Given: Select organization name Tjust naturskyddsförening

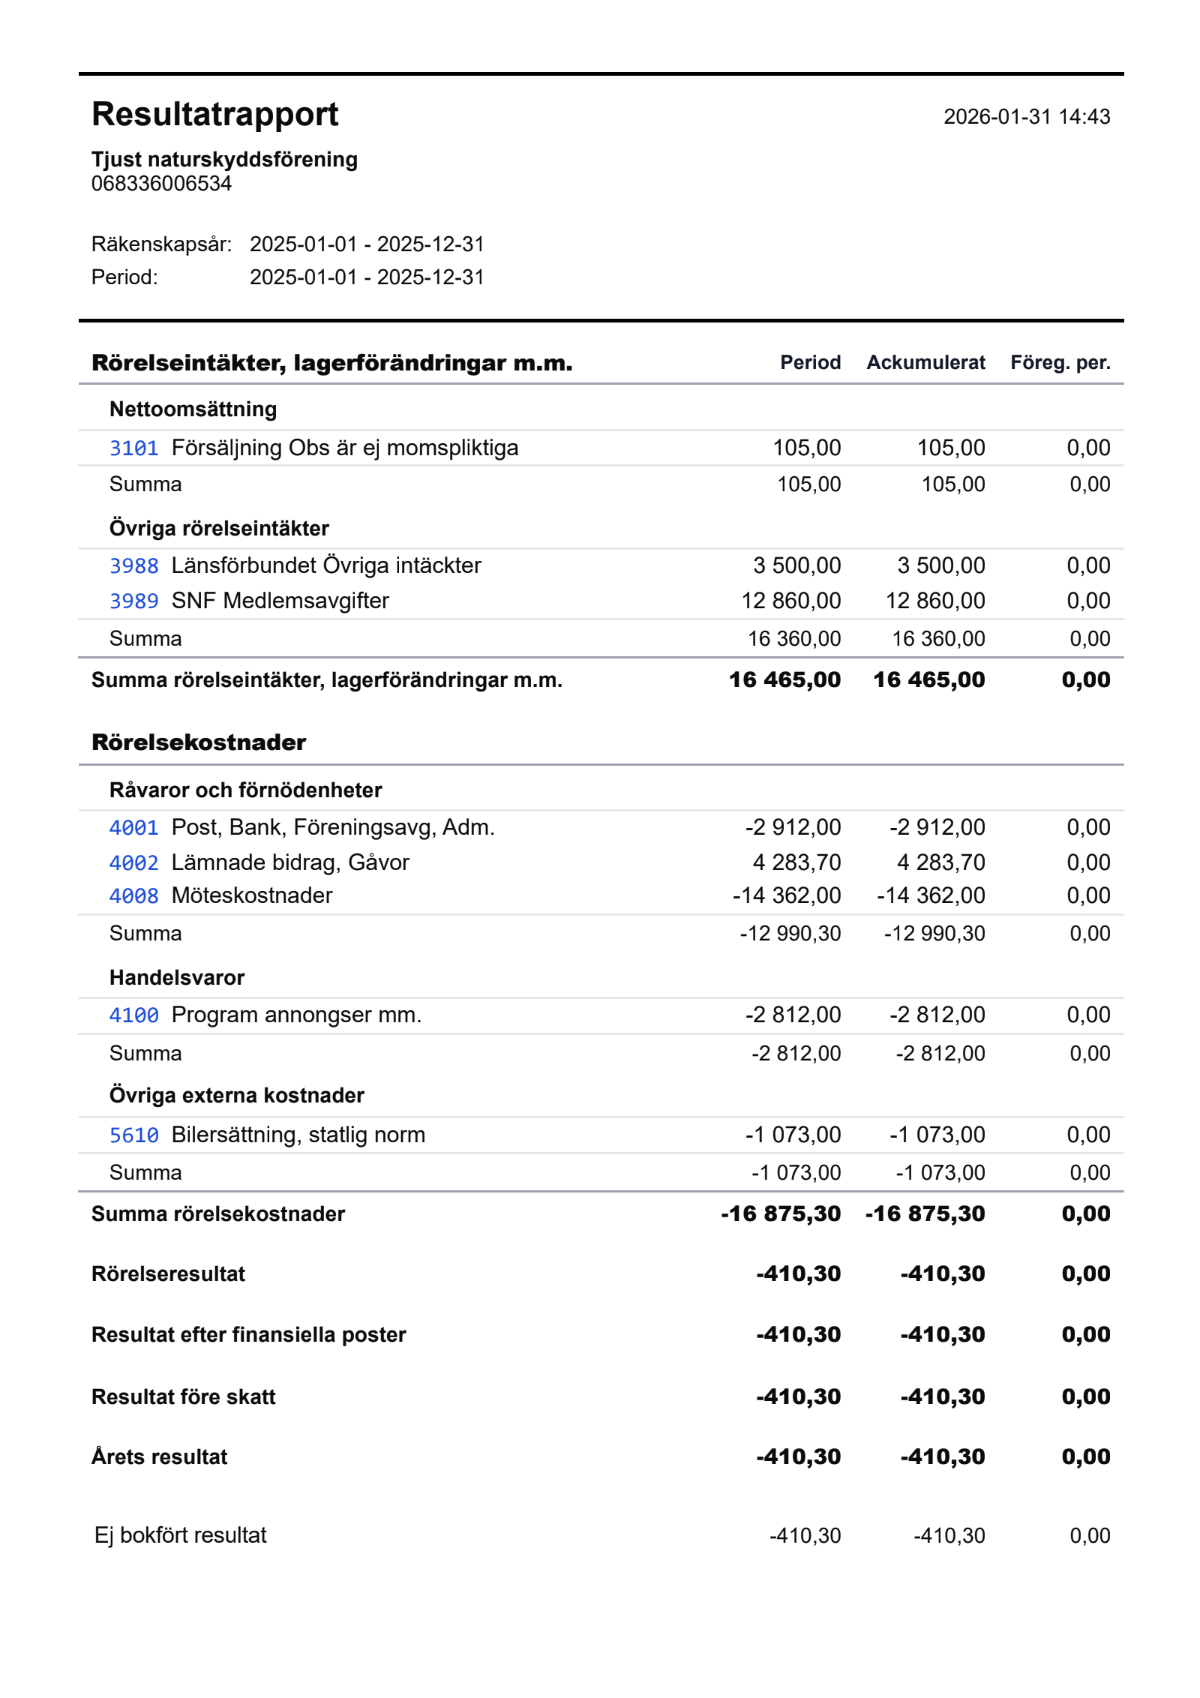Looking at the screenshot, I should [224, 159].
